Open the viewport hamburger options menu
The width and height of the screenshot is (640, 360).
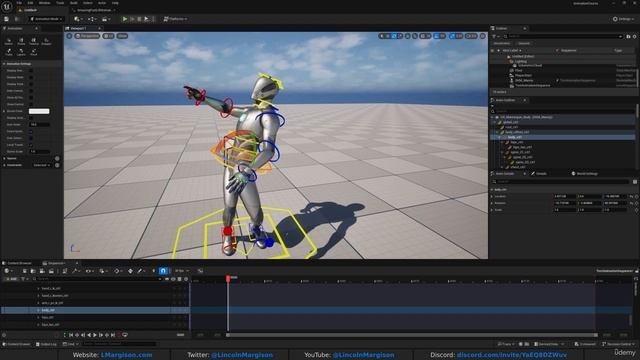pos(69,36)
